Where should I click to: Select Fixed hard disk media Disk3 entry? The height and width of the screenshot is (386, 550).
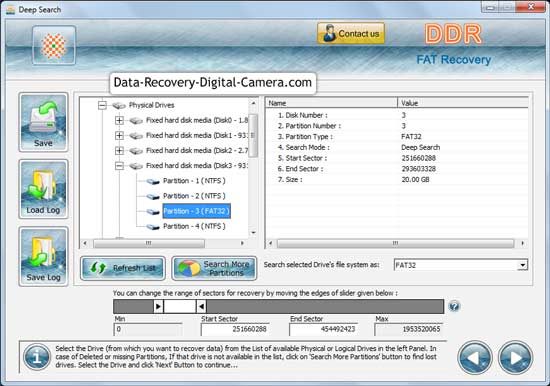(197, 166)
